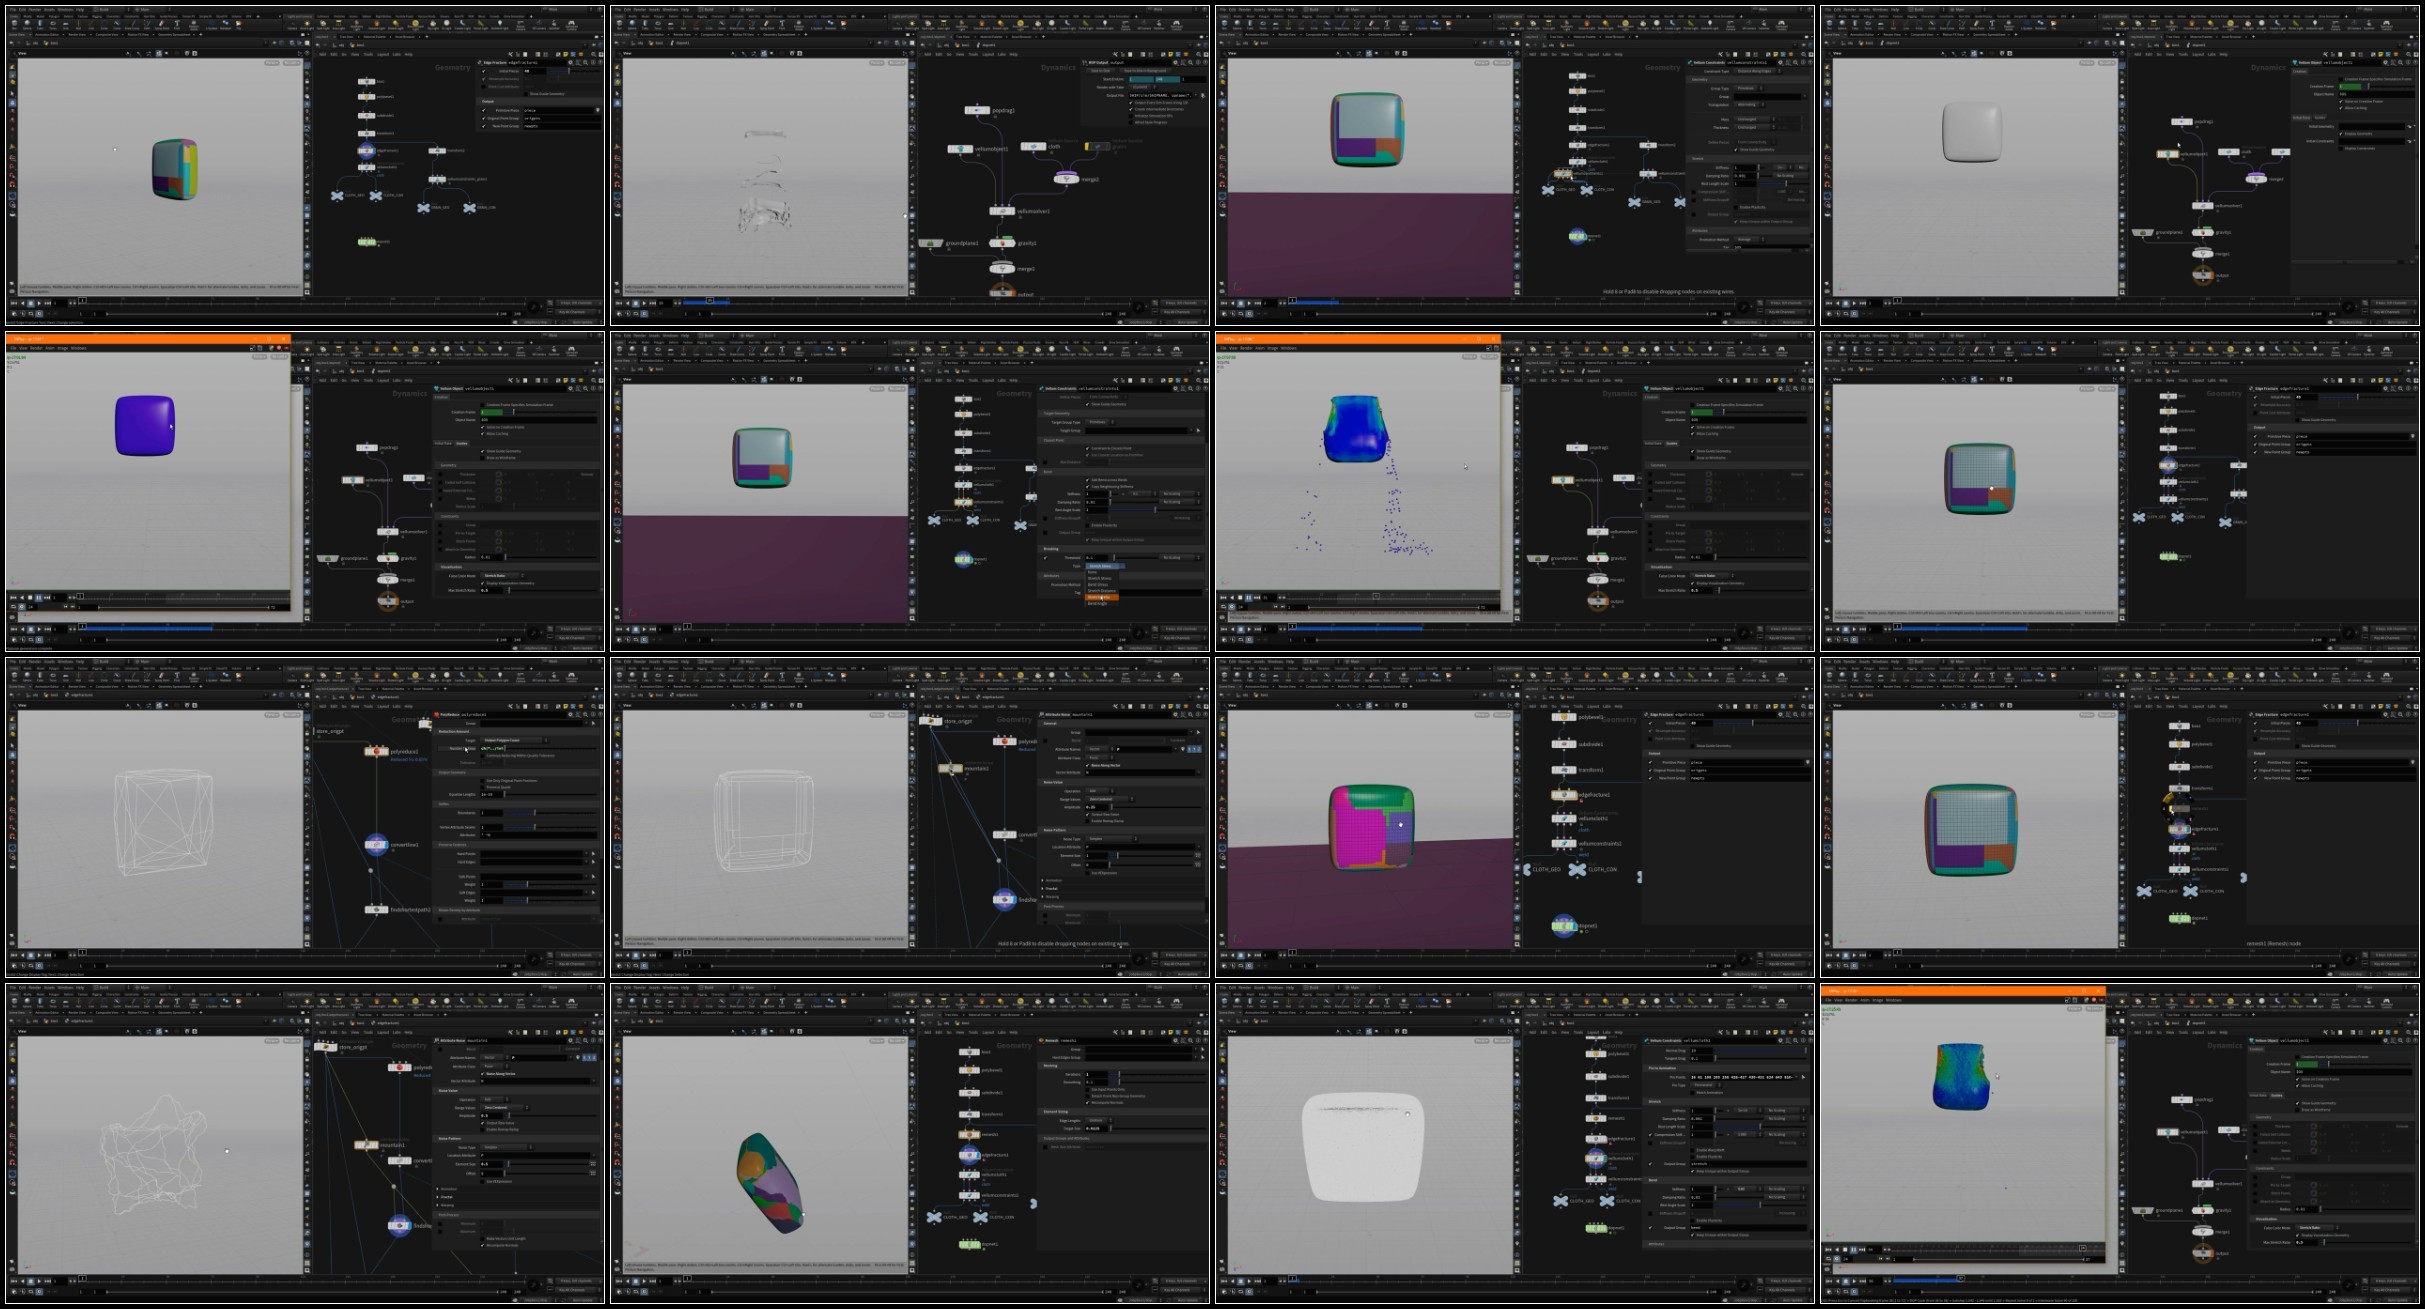
Task: Toggle Add Bend across Welds checkbox above Type list
Action: [x=1087, y=480]
